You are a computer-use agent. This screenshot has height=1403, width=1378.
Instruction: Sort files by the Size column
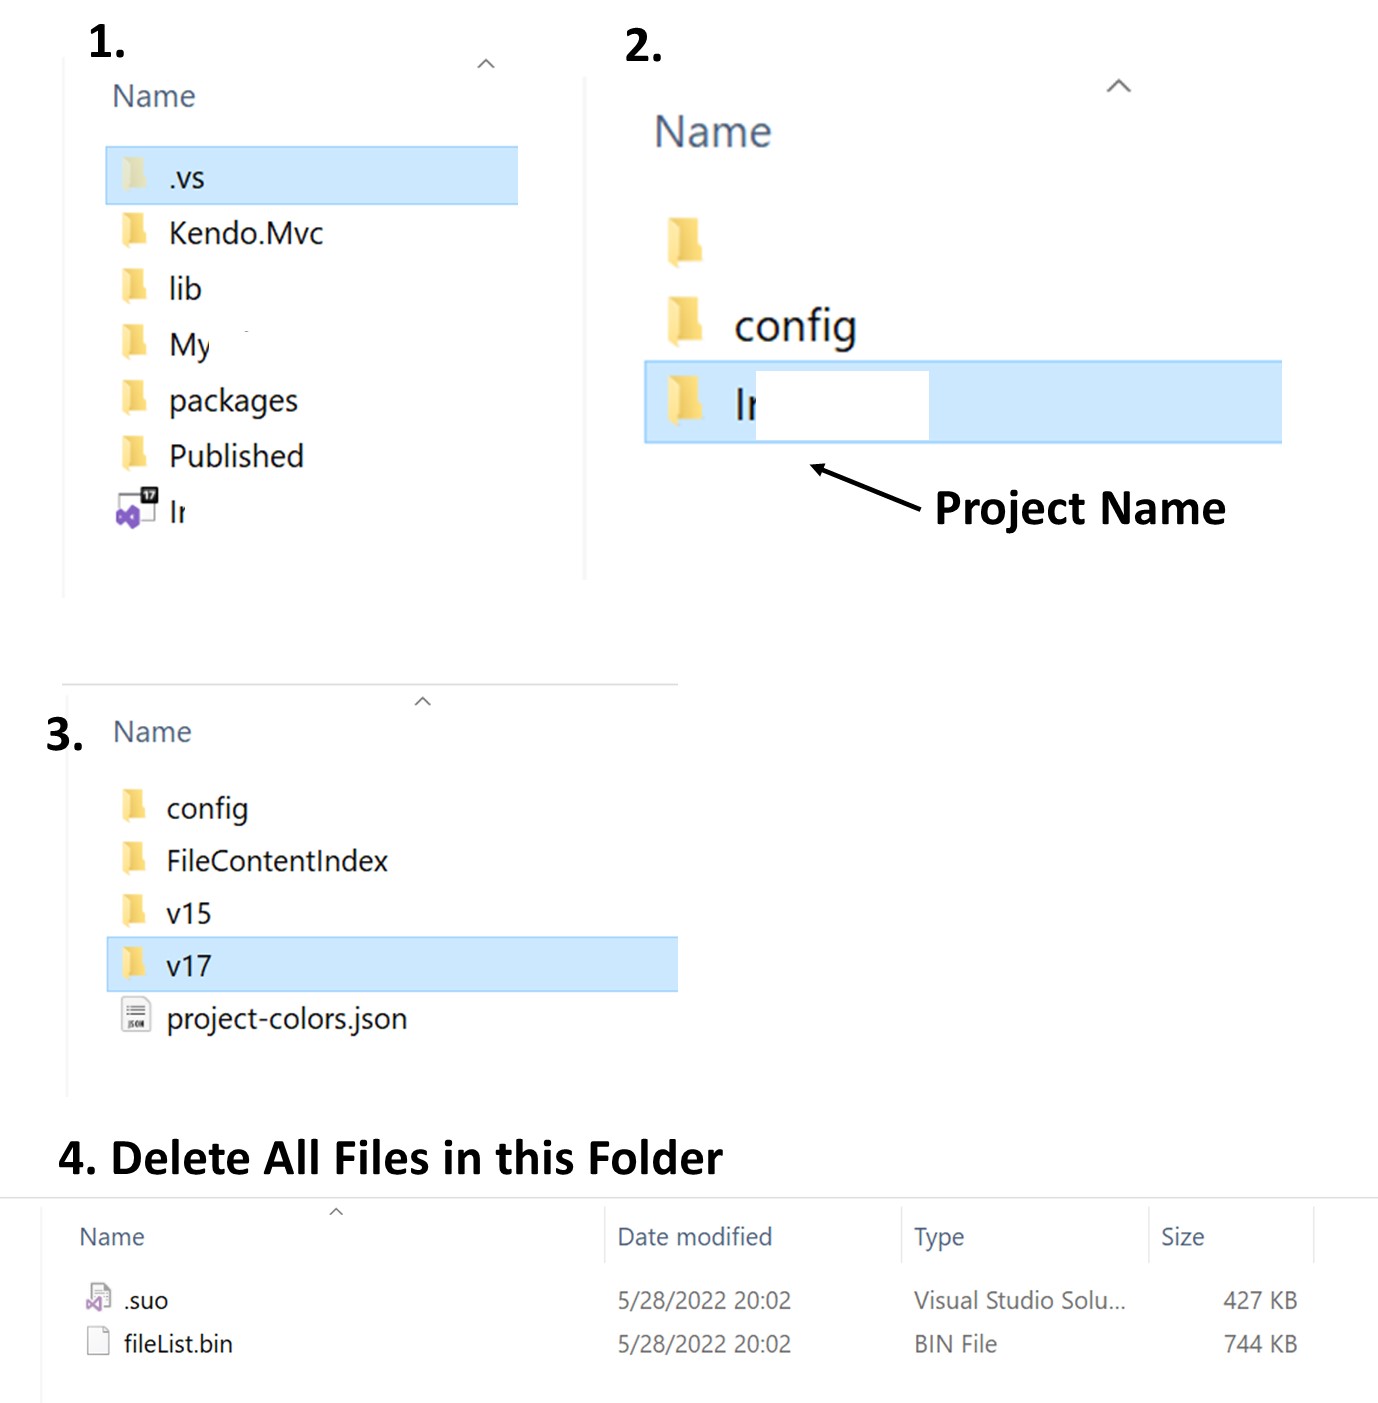[x=1182, y=1237]
